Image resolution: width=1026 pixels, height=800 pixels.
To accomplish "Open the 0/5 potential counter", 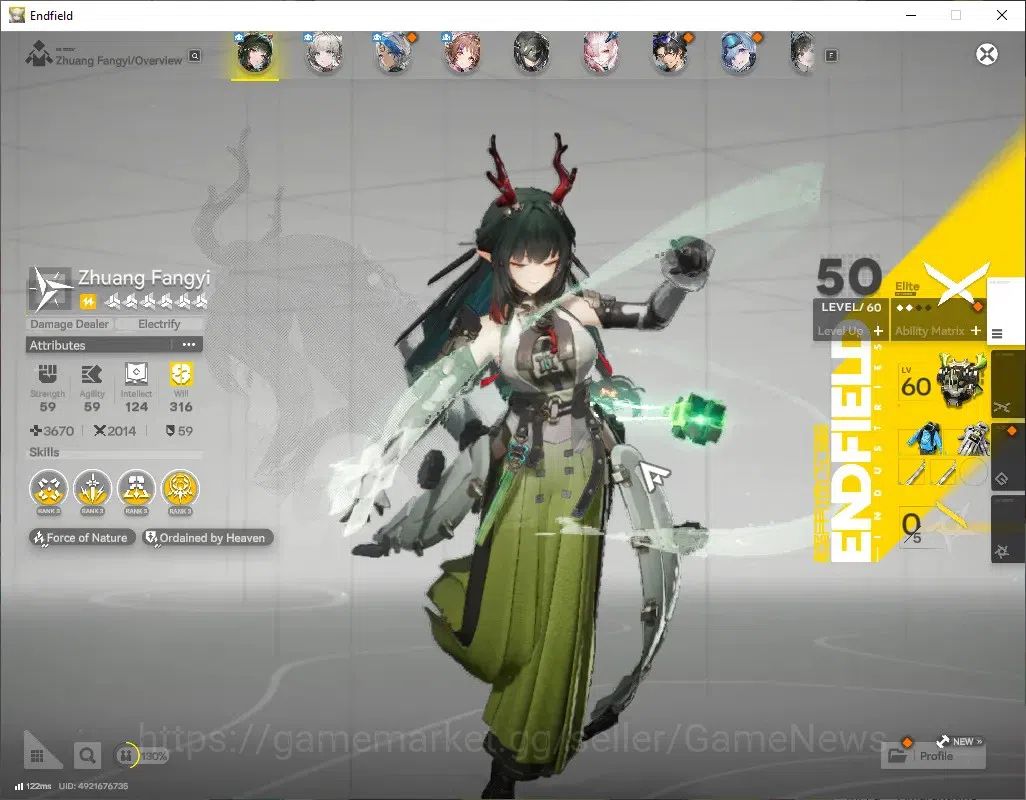I will coord(911,528).
